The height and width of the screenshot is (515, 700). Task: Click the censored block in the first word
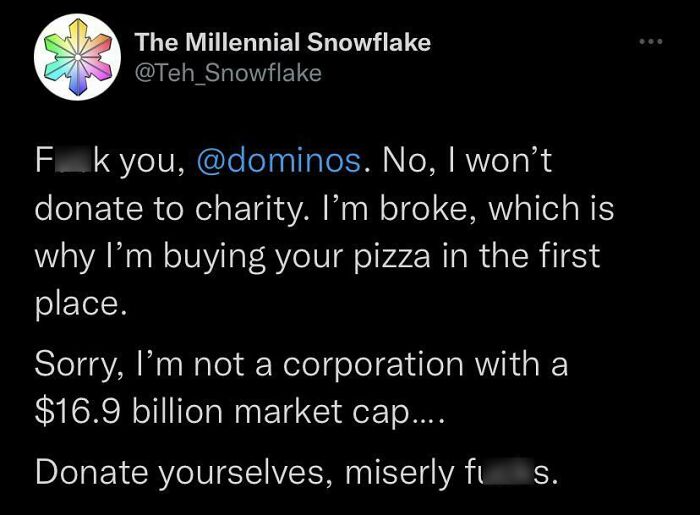[75, 160]
